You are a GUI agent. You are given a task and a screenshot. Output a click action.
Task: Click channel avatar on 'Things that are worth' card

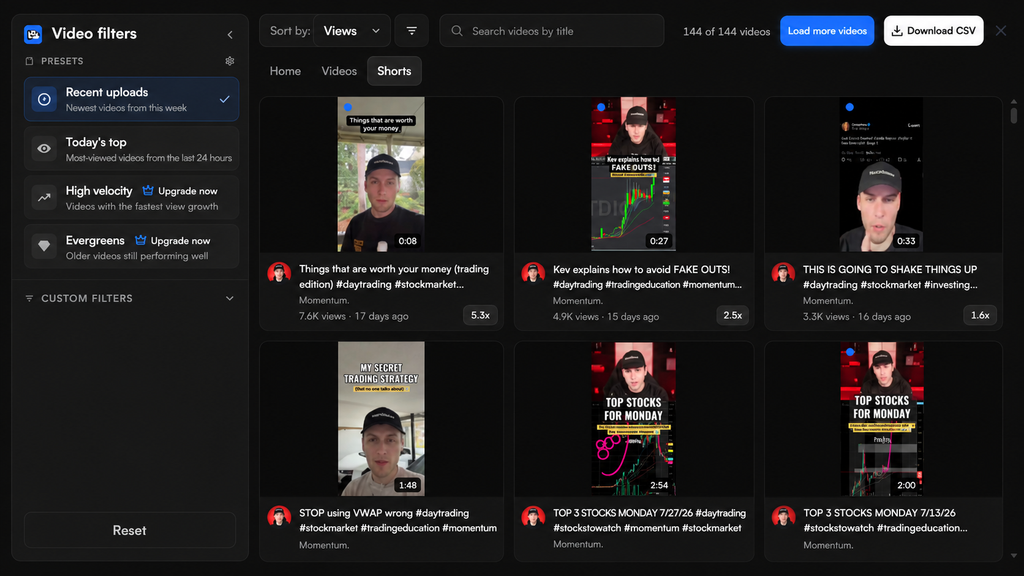(279, 272)
